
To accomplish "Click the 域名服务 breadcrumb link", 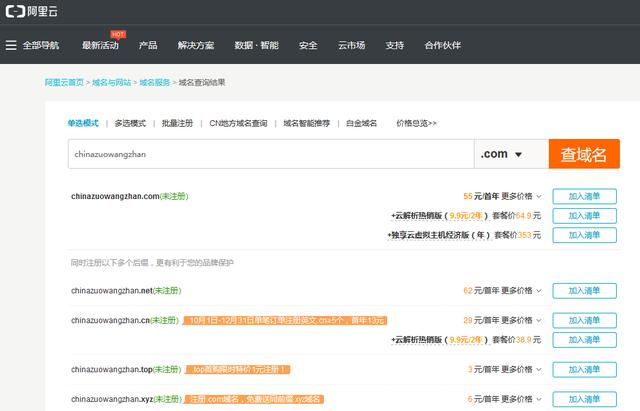I will 155,82.
